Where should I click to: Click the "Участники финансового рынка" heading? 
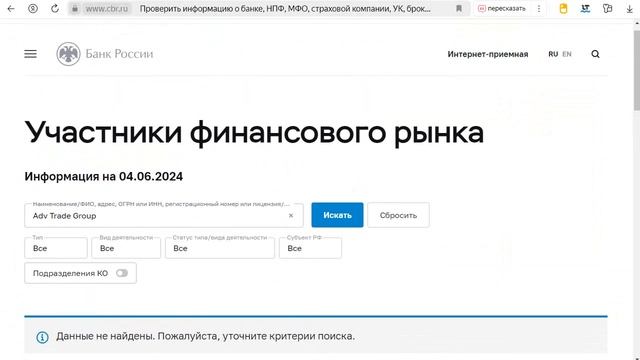(x=254, y=133)
